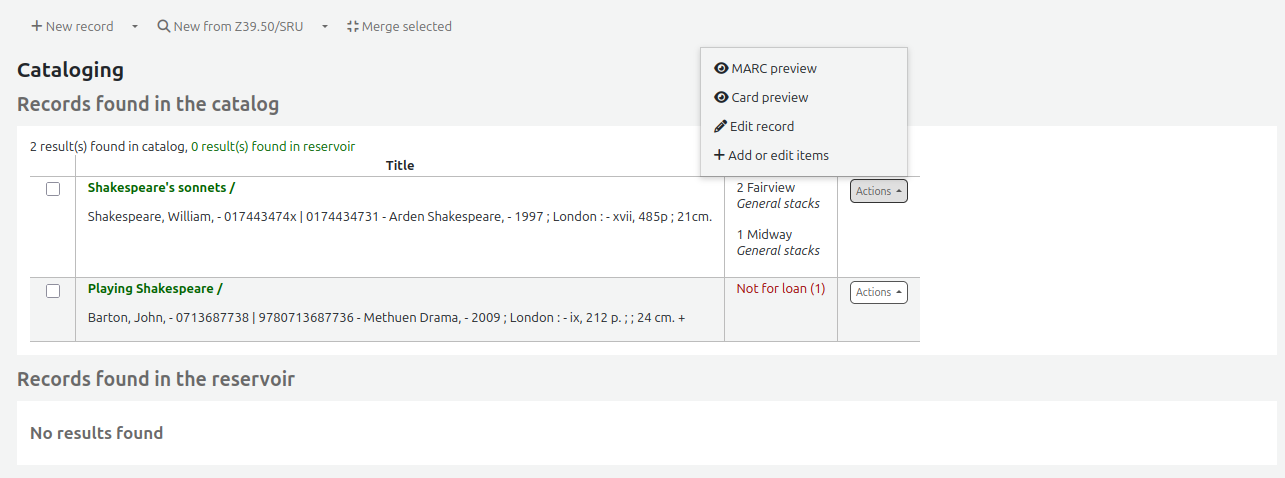Select the Playing Shakespeare row checkbox

[53, 291]
